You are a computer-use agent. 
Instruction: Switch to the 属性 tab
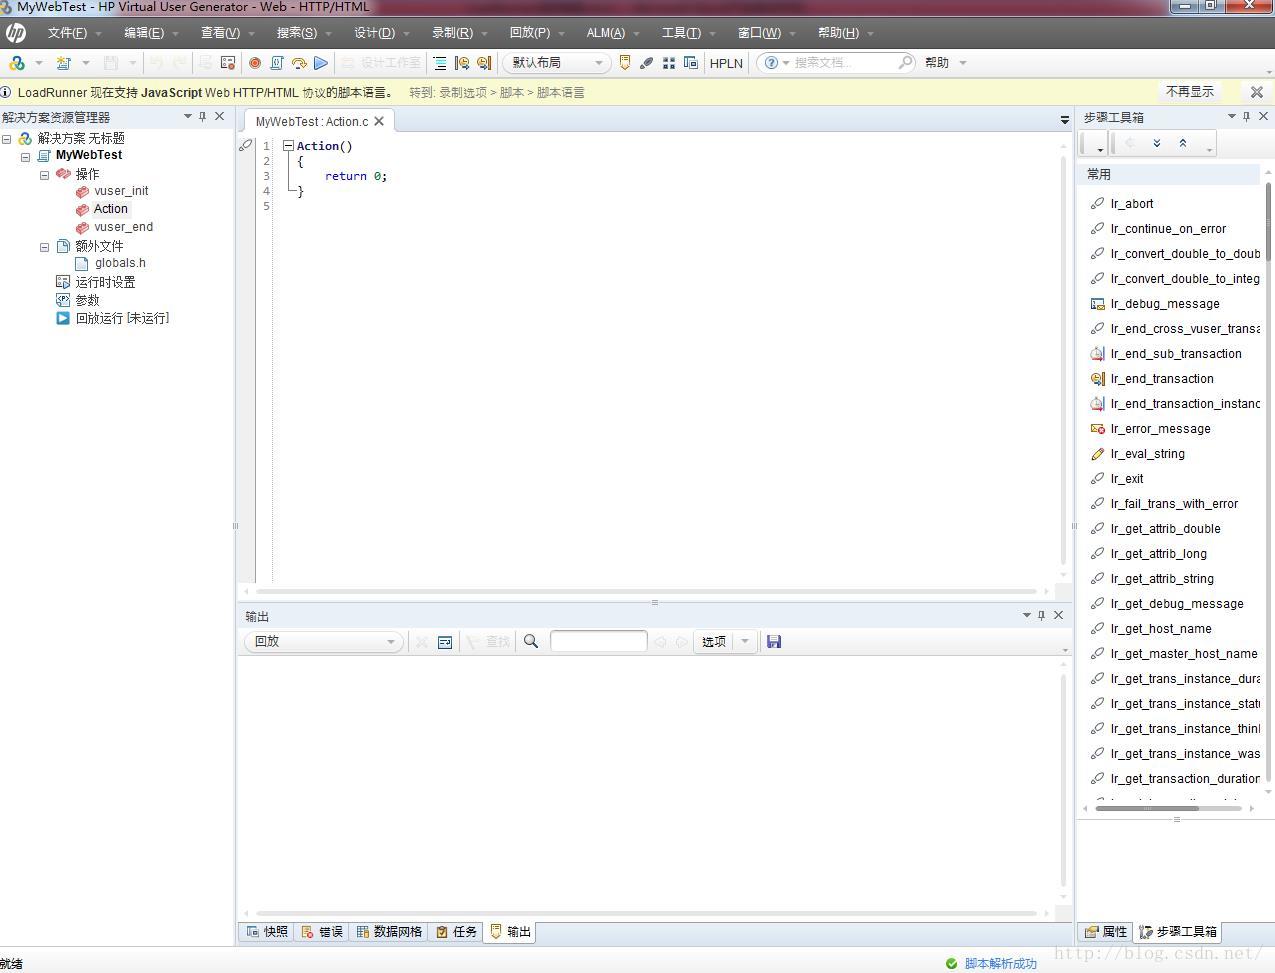(x=1106, y=932)
